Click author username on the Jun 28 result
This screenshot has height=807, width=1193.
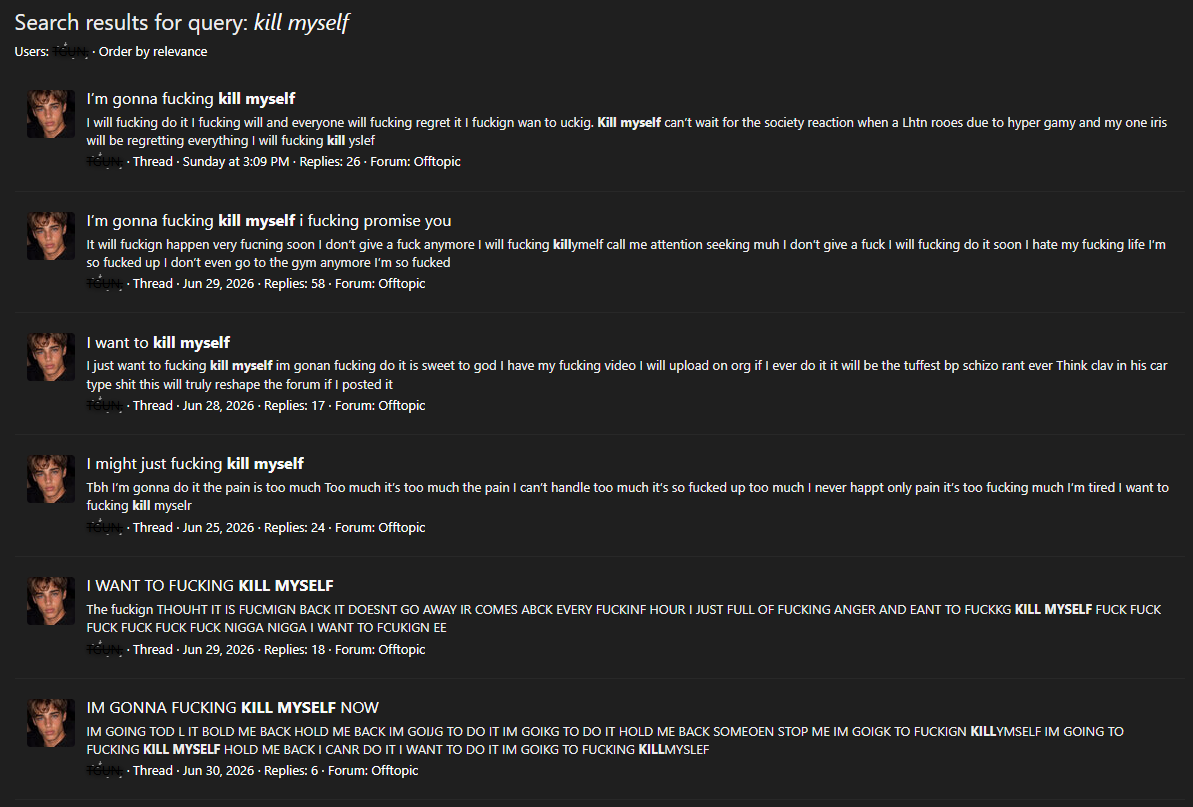(x=104, y=405)
